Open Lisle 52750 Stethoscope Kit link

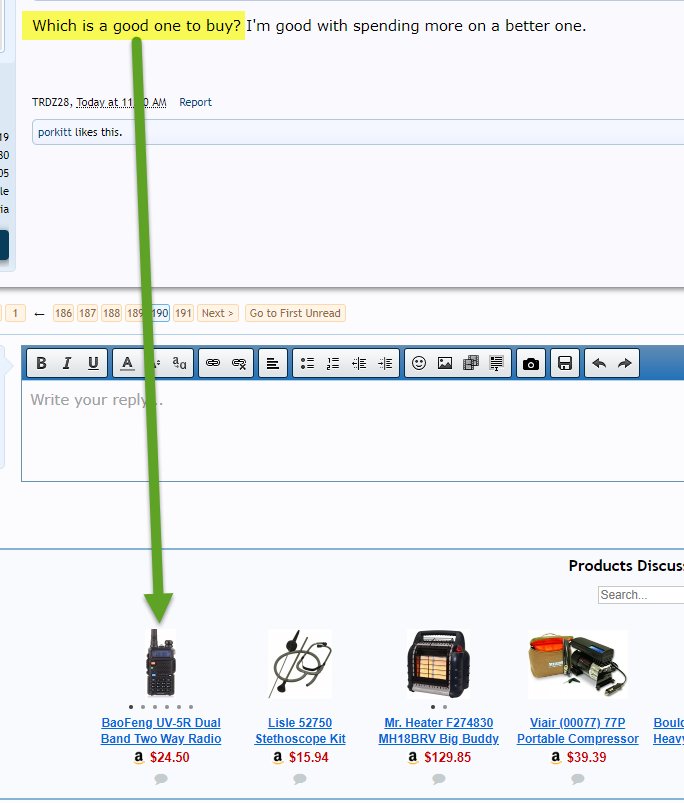(300, 730)
